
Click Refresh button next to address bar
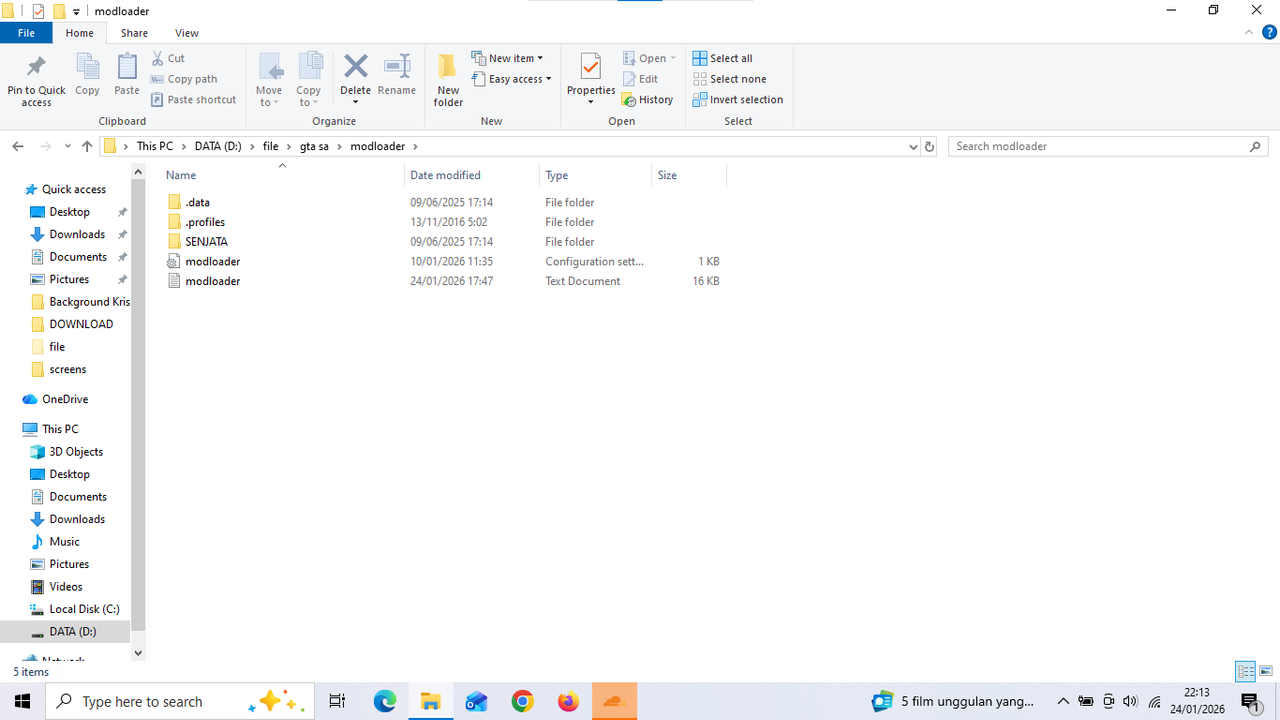click(929, 146)
